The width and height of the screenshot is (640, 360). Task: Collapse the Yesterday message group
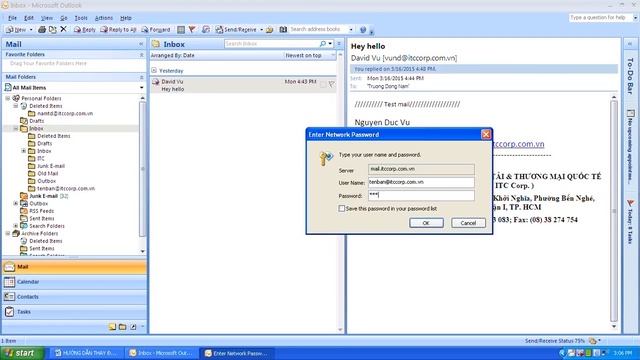(x=154, y=71)
